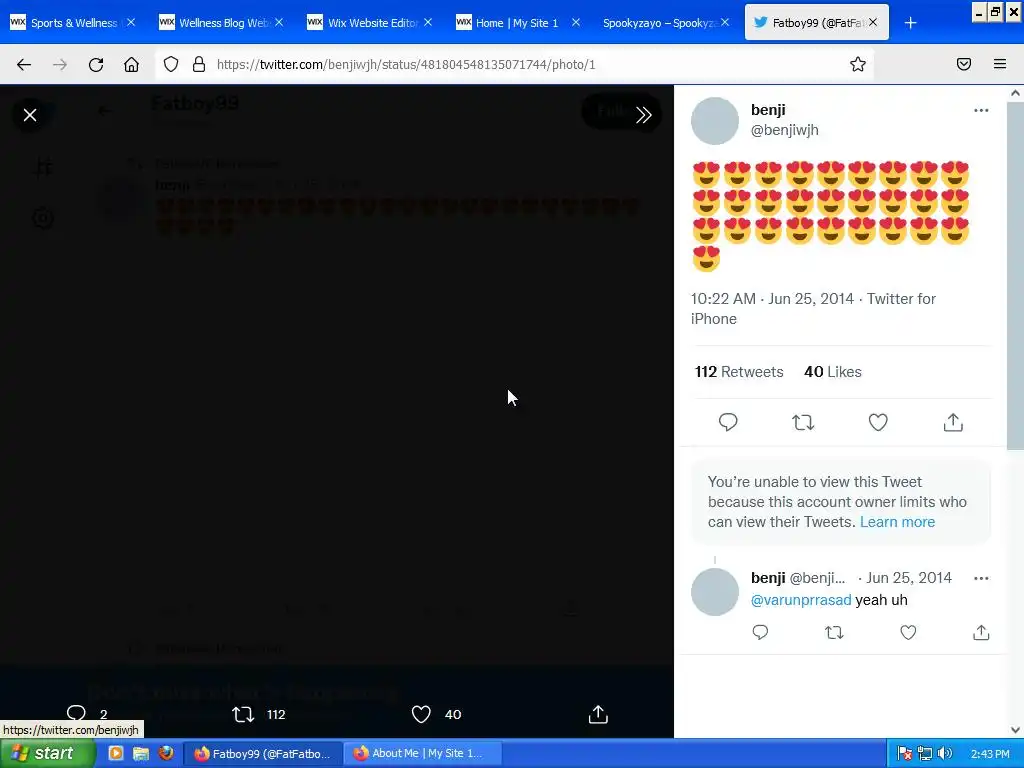
Task: Click the Jun 25, 2014 date on the reply
Action: click(x=909, y=578)
